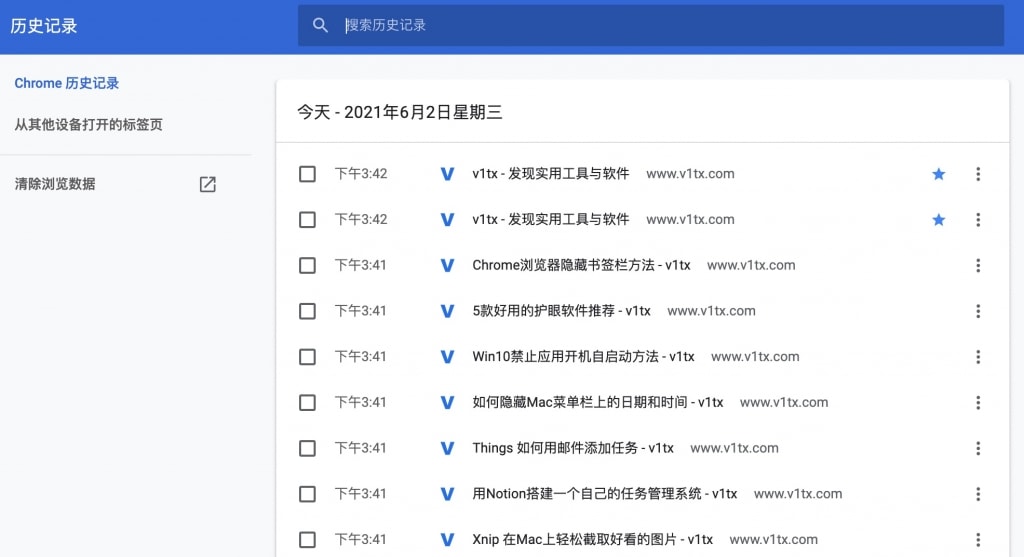Click the 历史记录 page title
Viewport: 1024px width, 557px height.
(44, 26)
